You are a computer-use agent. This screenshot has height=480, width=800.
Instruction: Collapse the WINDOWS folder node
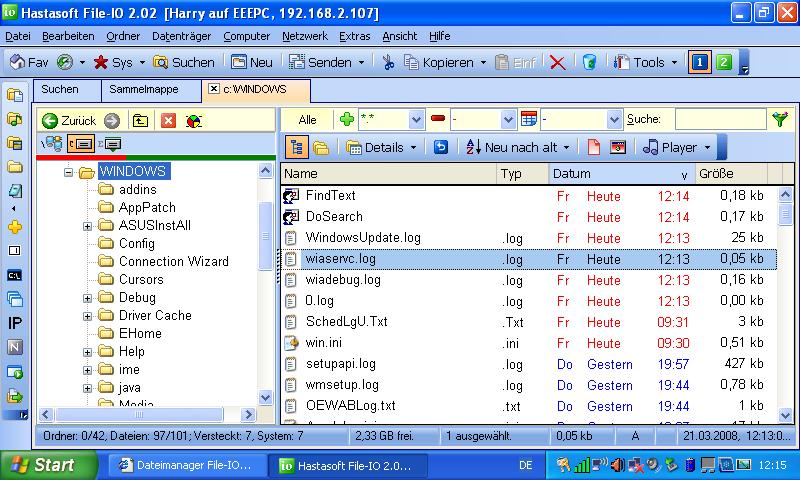[68, 172]
